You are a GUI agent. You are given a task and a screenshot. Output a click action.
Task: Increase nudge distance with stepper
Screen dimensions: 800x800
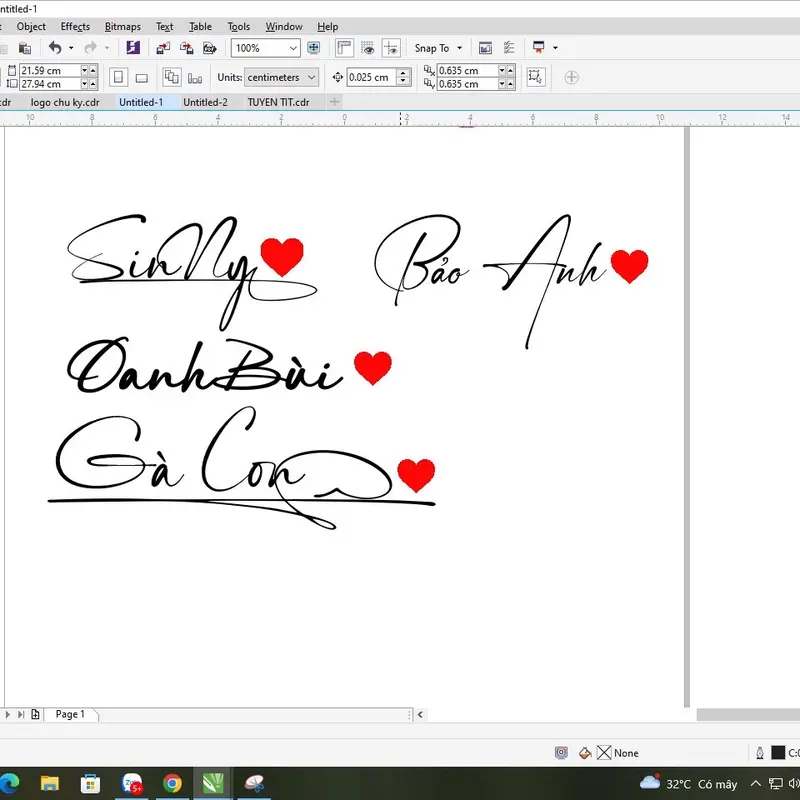[404, 73]
